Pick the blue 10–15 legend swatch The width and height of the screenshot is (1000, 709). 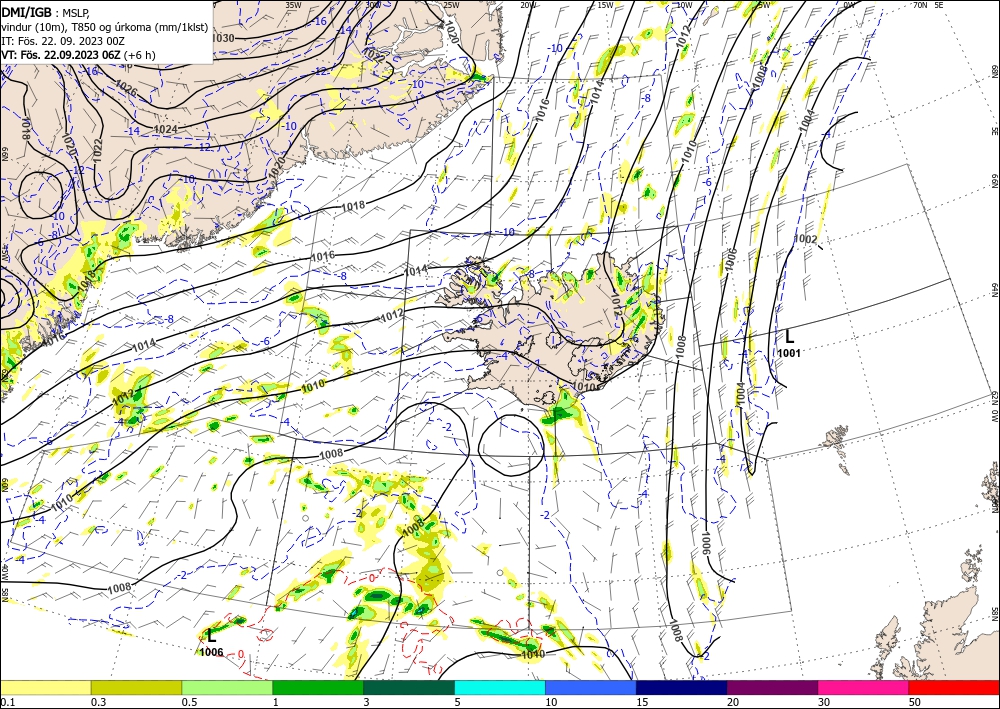click(x=591, y=687)
